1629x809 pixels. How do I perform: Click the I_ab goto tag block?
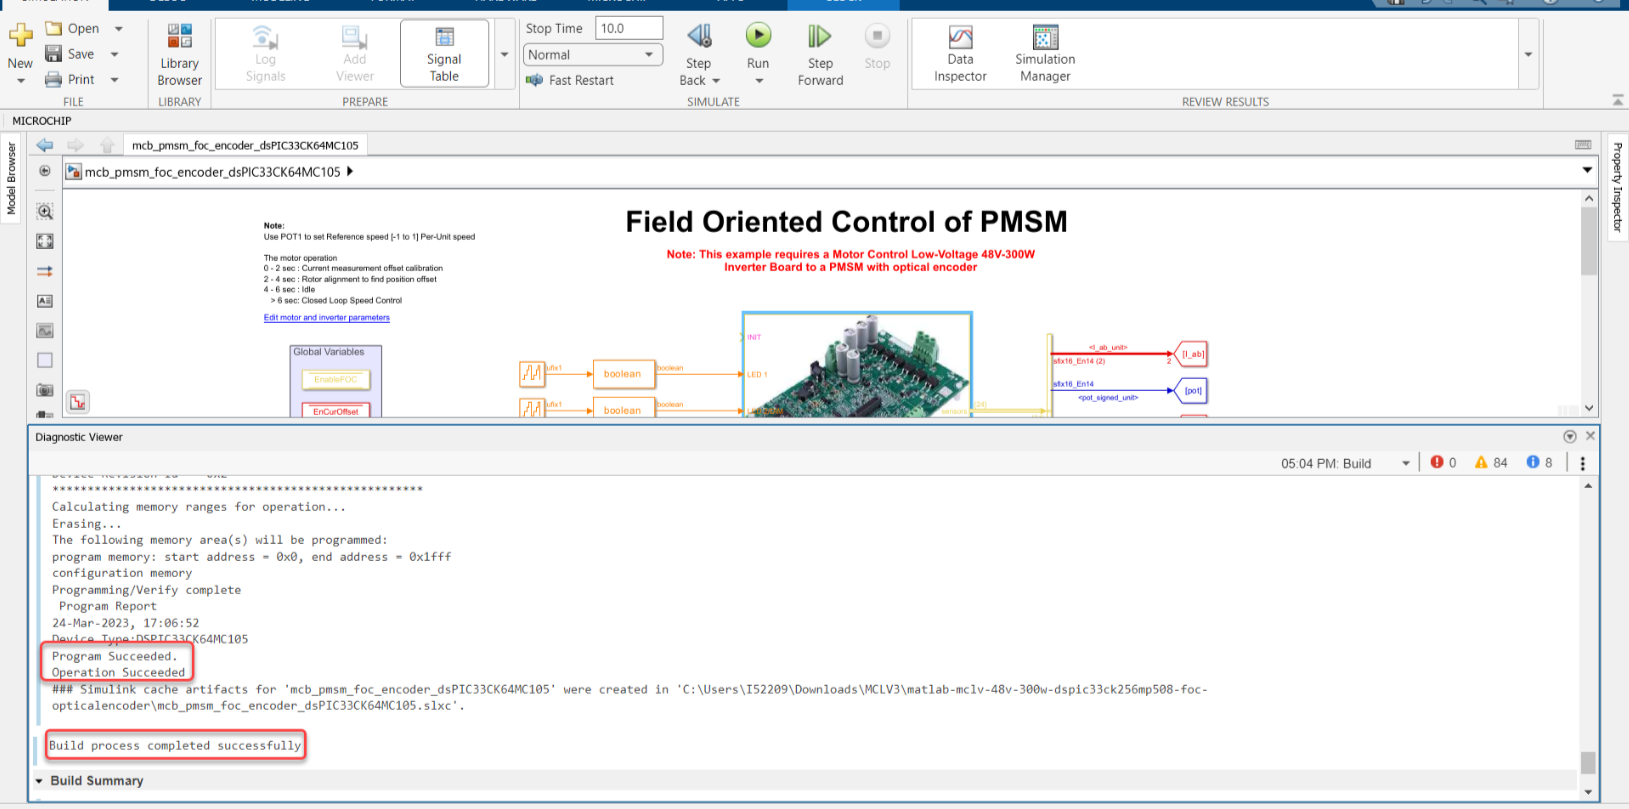click(x=1192, y=354)
